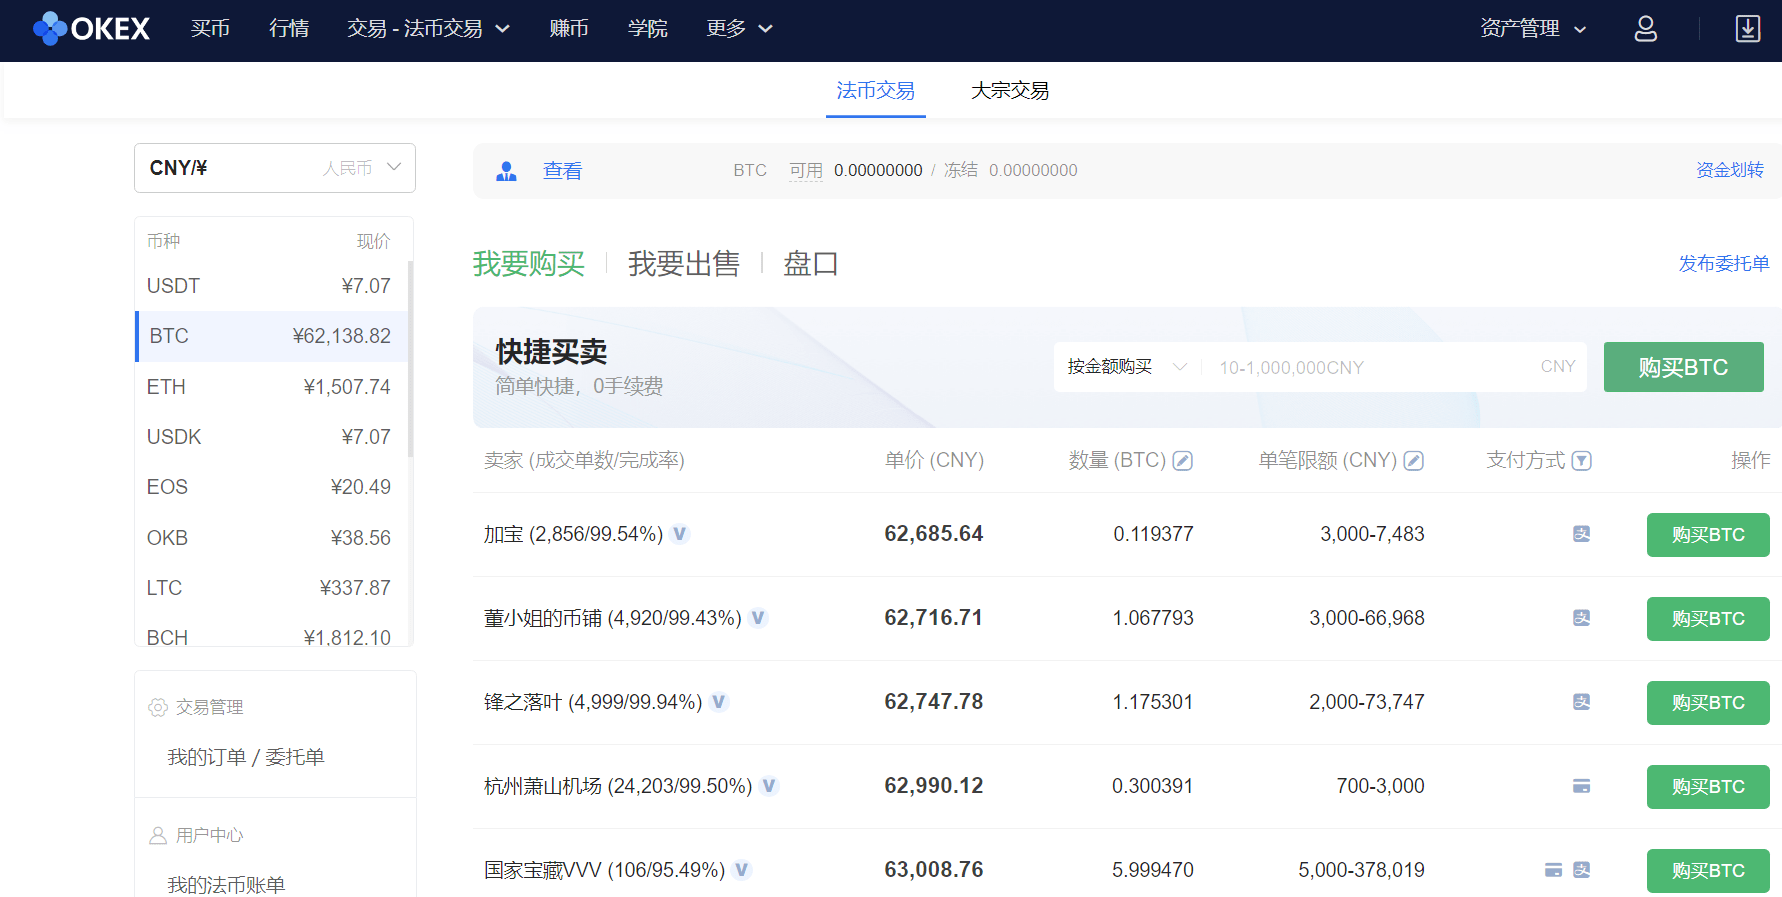The width and height of the screenshot is (1782, 897).
Task: Expand the 交易 - 法币交易 dropdown
Action: [429, 29]
